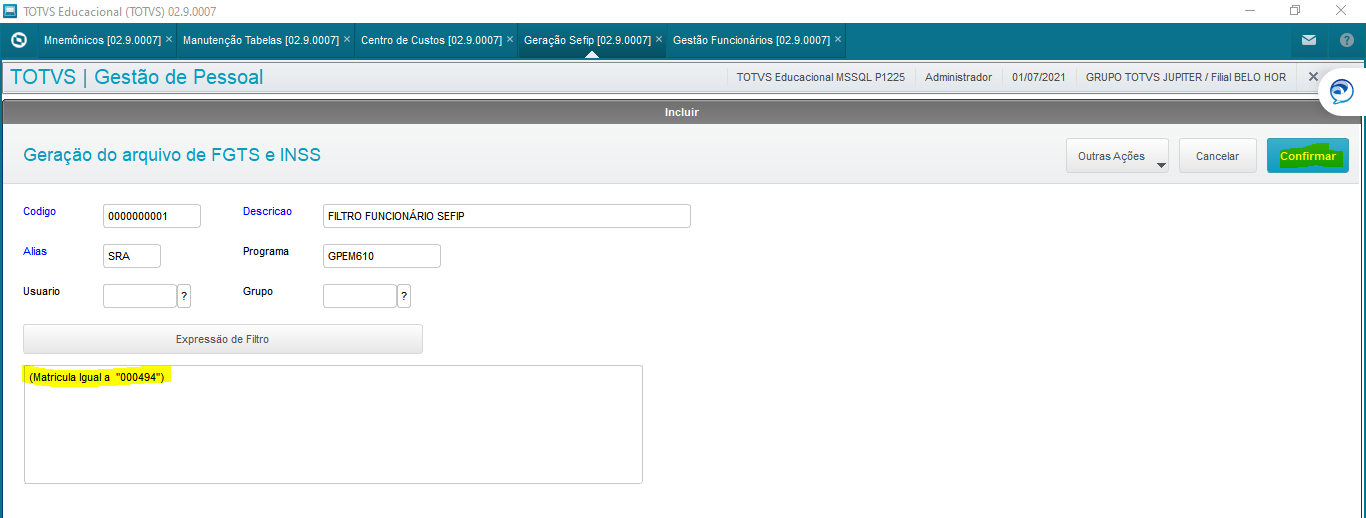
Task: Click the Administrador user label
Action: click(x=958, y=77)
